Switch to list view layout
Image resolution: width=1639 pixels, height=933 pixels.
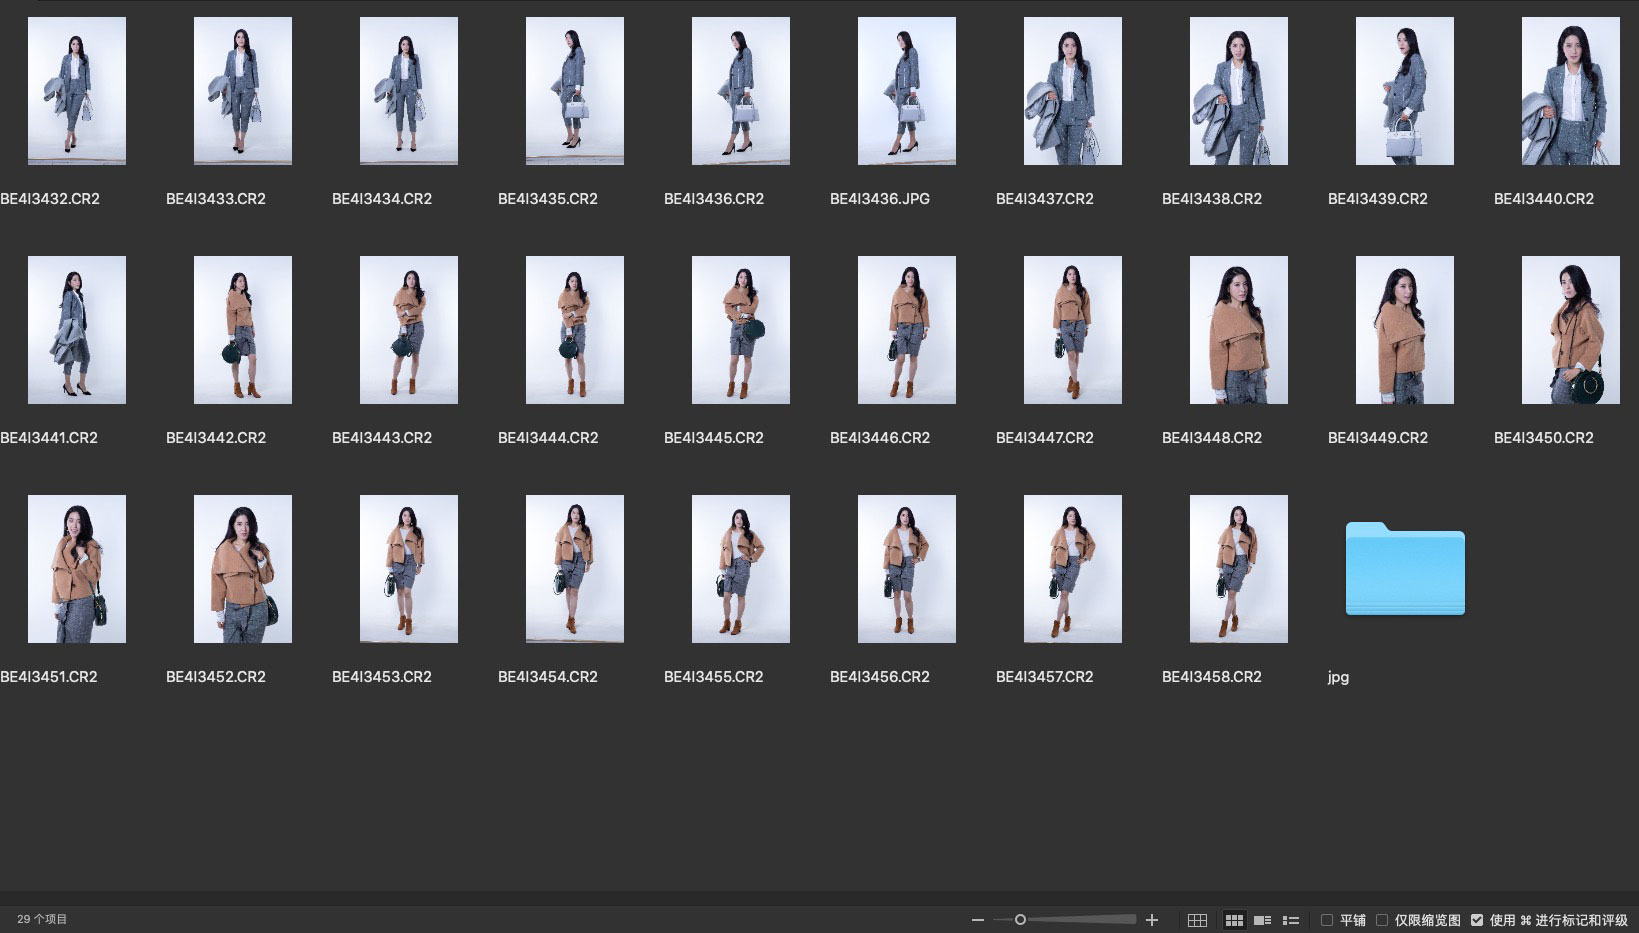1291,920
